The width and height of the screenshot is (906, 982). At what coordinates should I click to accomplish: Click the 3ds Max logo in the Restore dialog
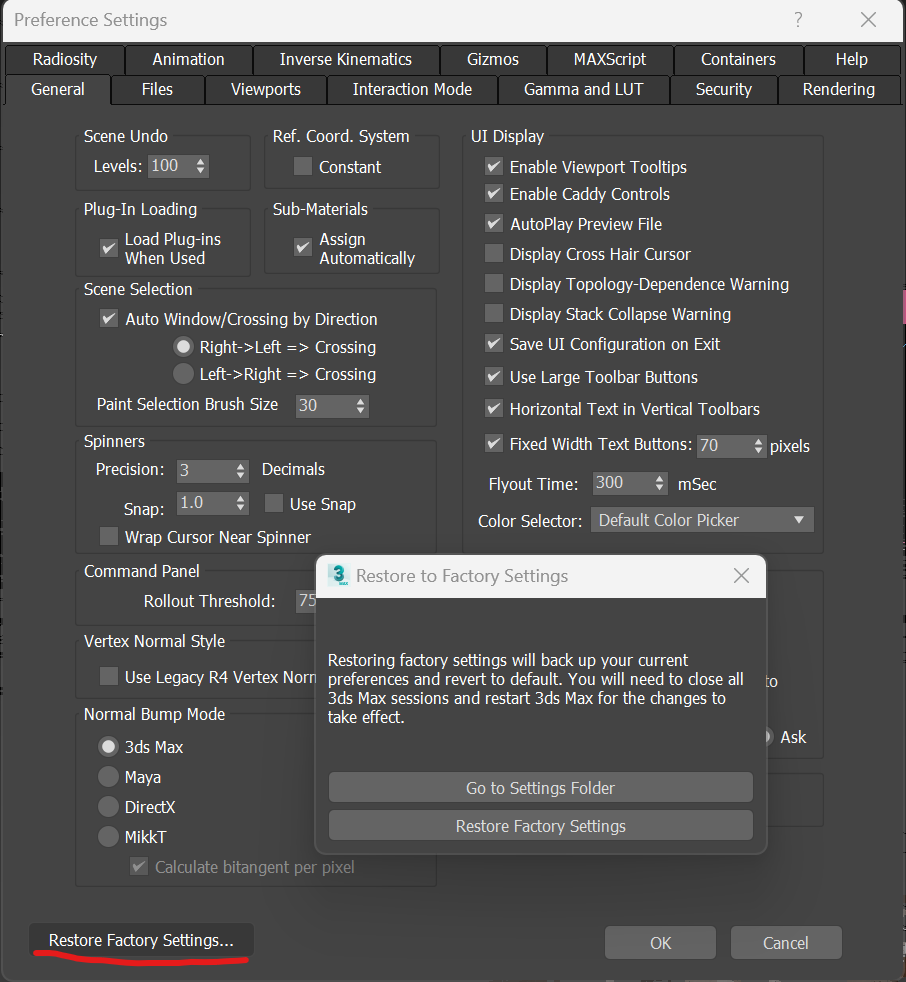[337, 576]
